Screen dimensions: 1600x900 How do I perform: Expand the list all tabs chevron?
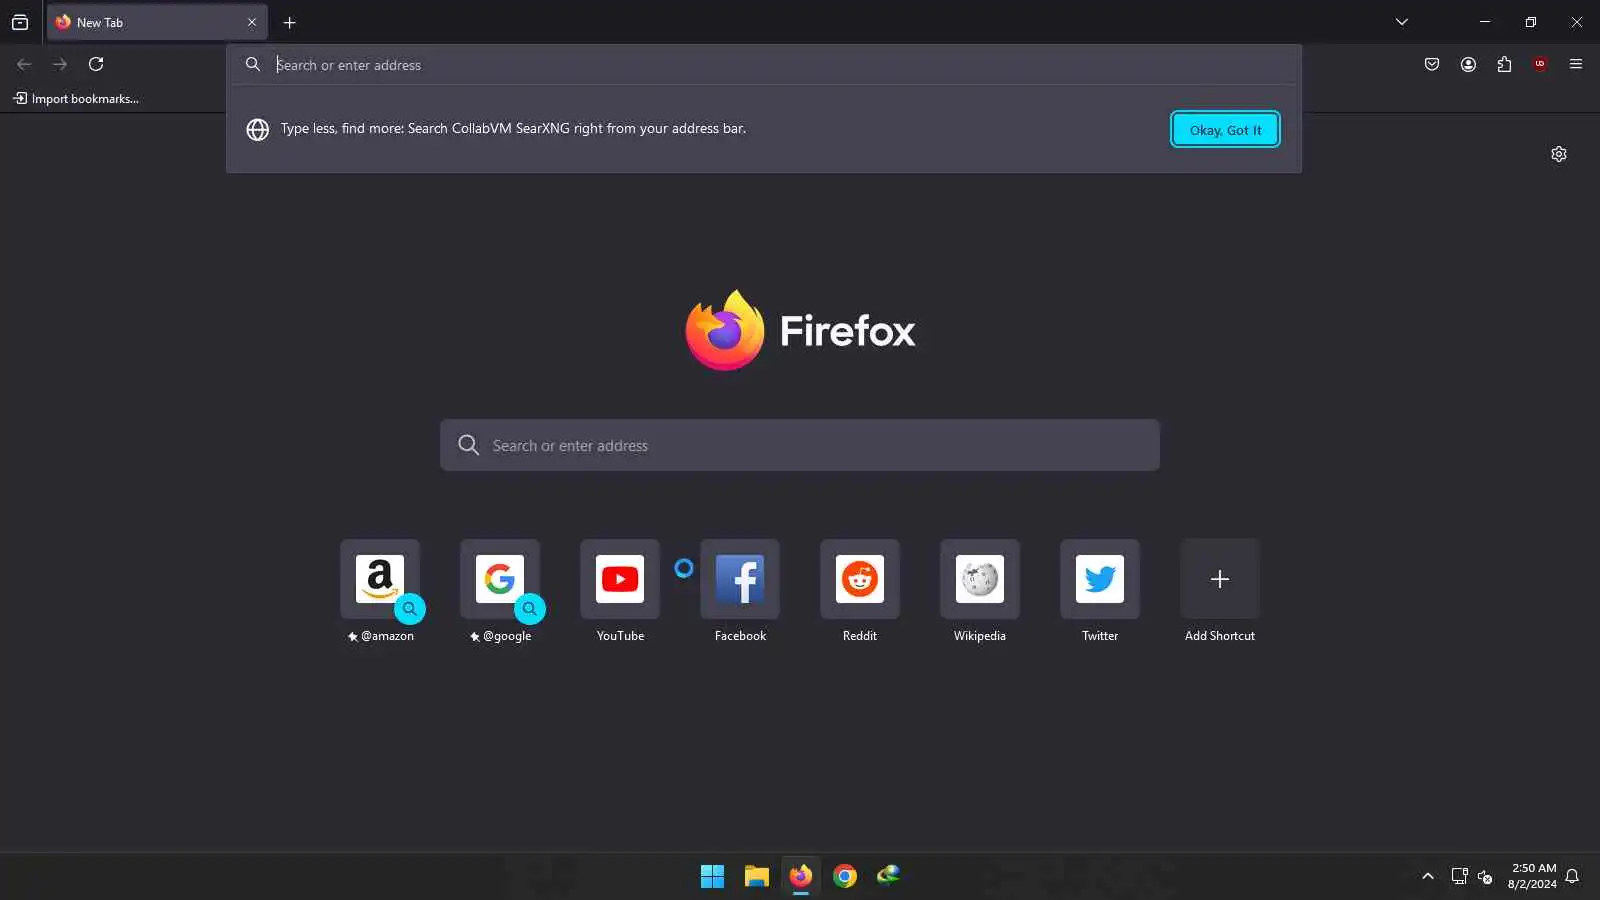point(1402,22)
